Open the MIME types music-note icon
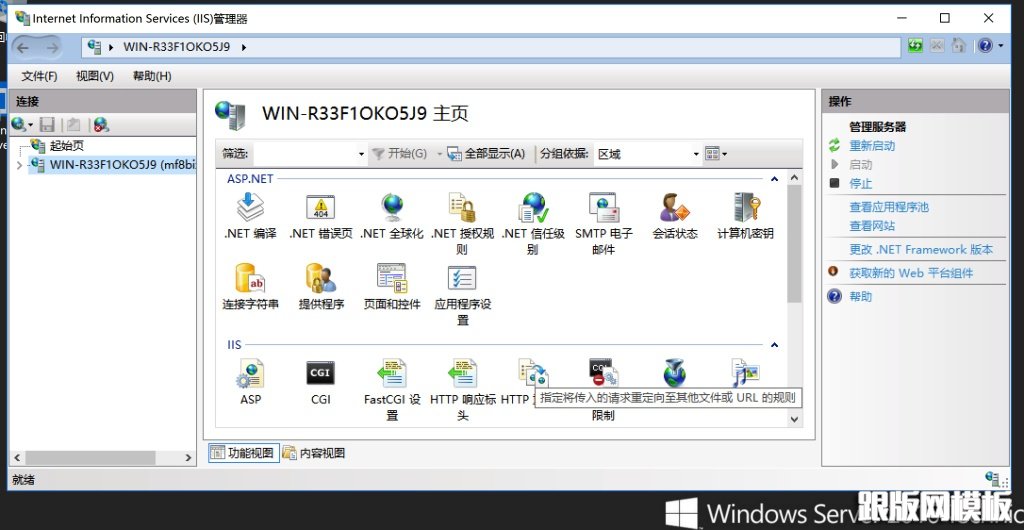Viewport: 1024px width, 530px height. [x=745, y=373]
